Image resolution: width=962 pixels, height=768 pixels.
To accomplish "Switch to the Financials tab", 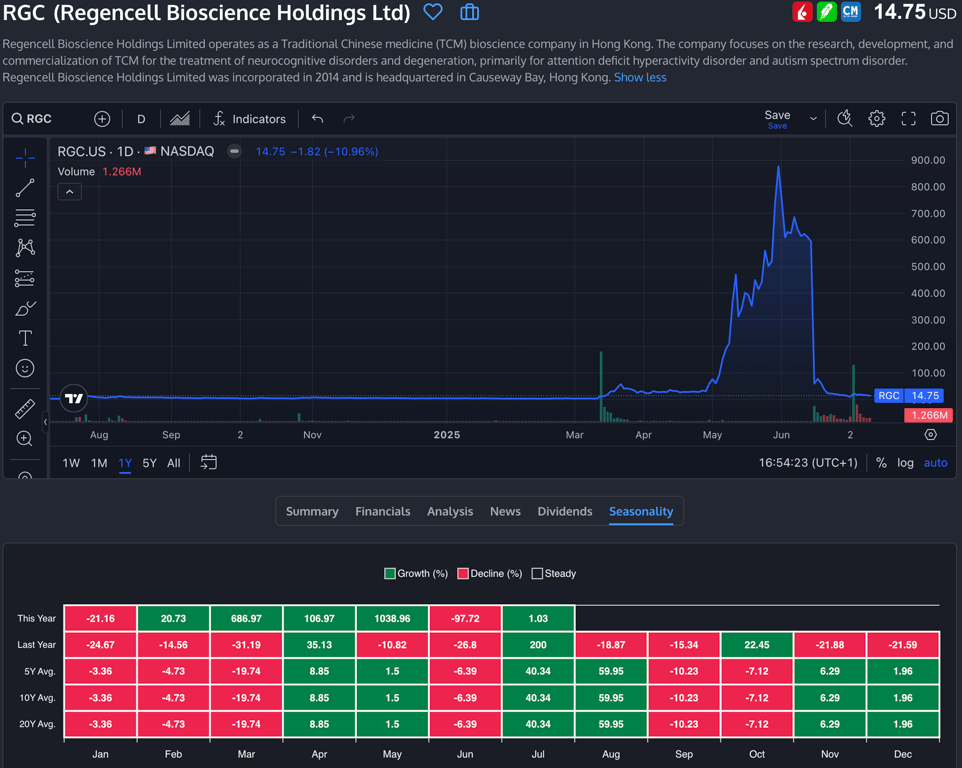I will click(x=382, y=511).
